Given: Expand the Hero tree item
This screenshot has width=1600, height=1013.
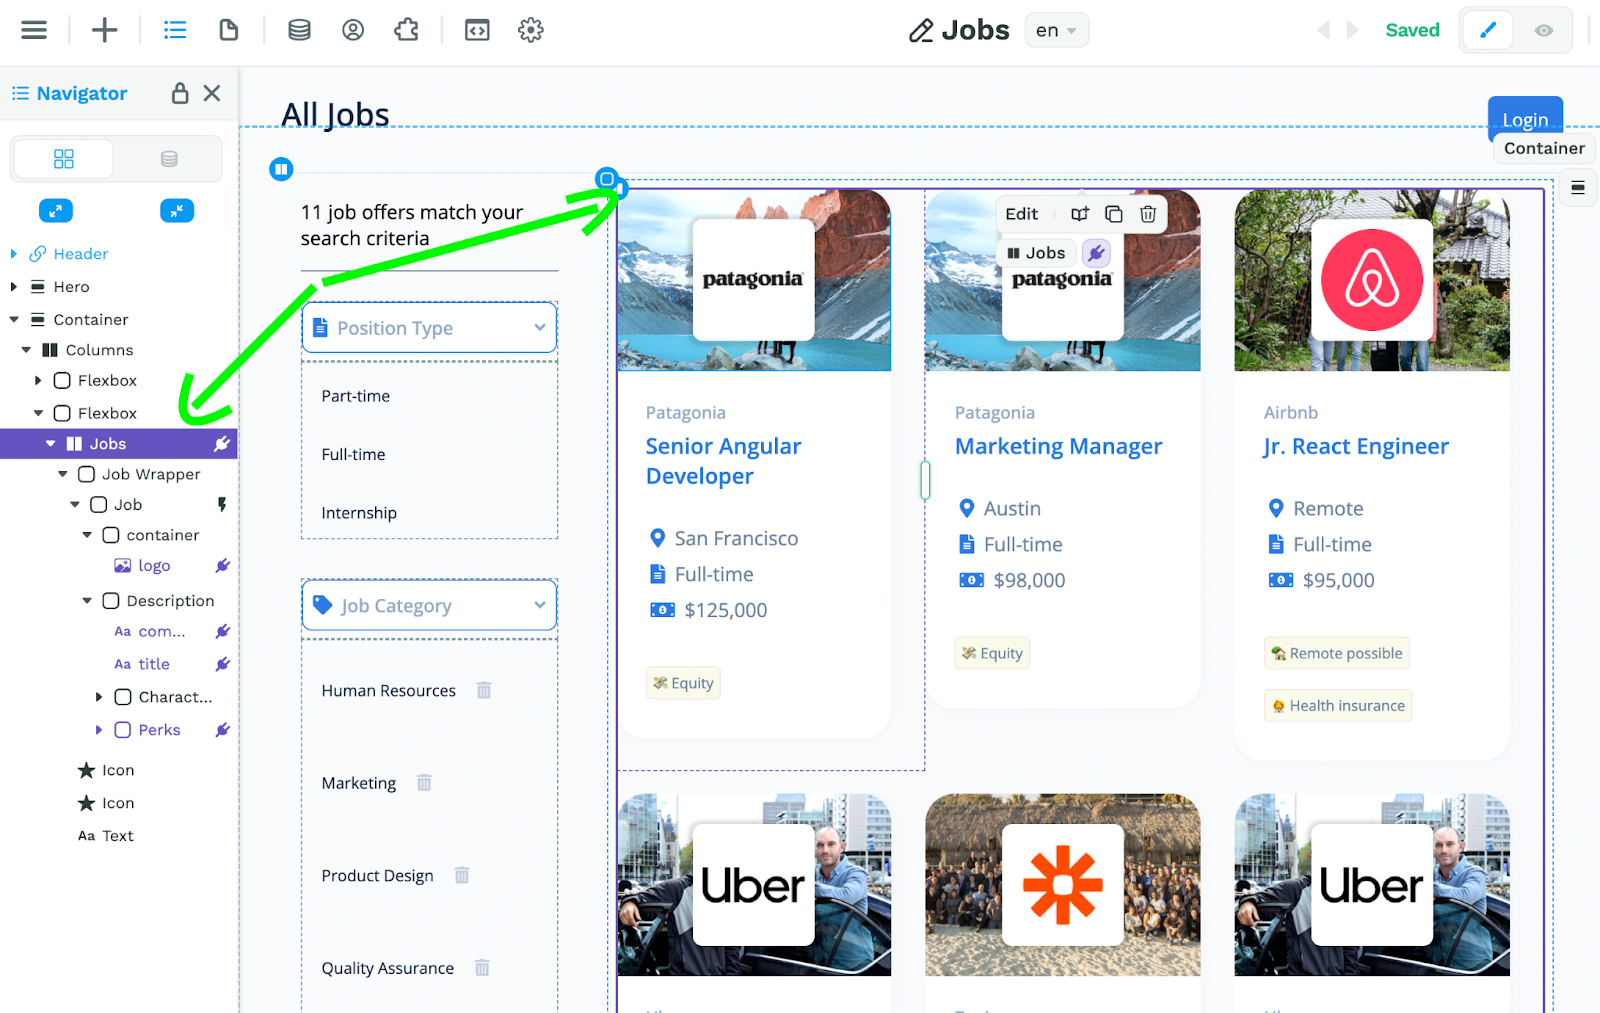Looking at the screenshot, I should pyautogui.click(x=14, y=287).
